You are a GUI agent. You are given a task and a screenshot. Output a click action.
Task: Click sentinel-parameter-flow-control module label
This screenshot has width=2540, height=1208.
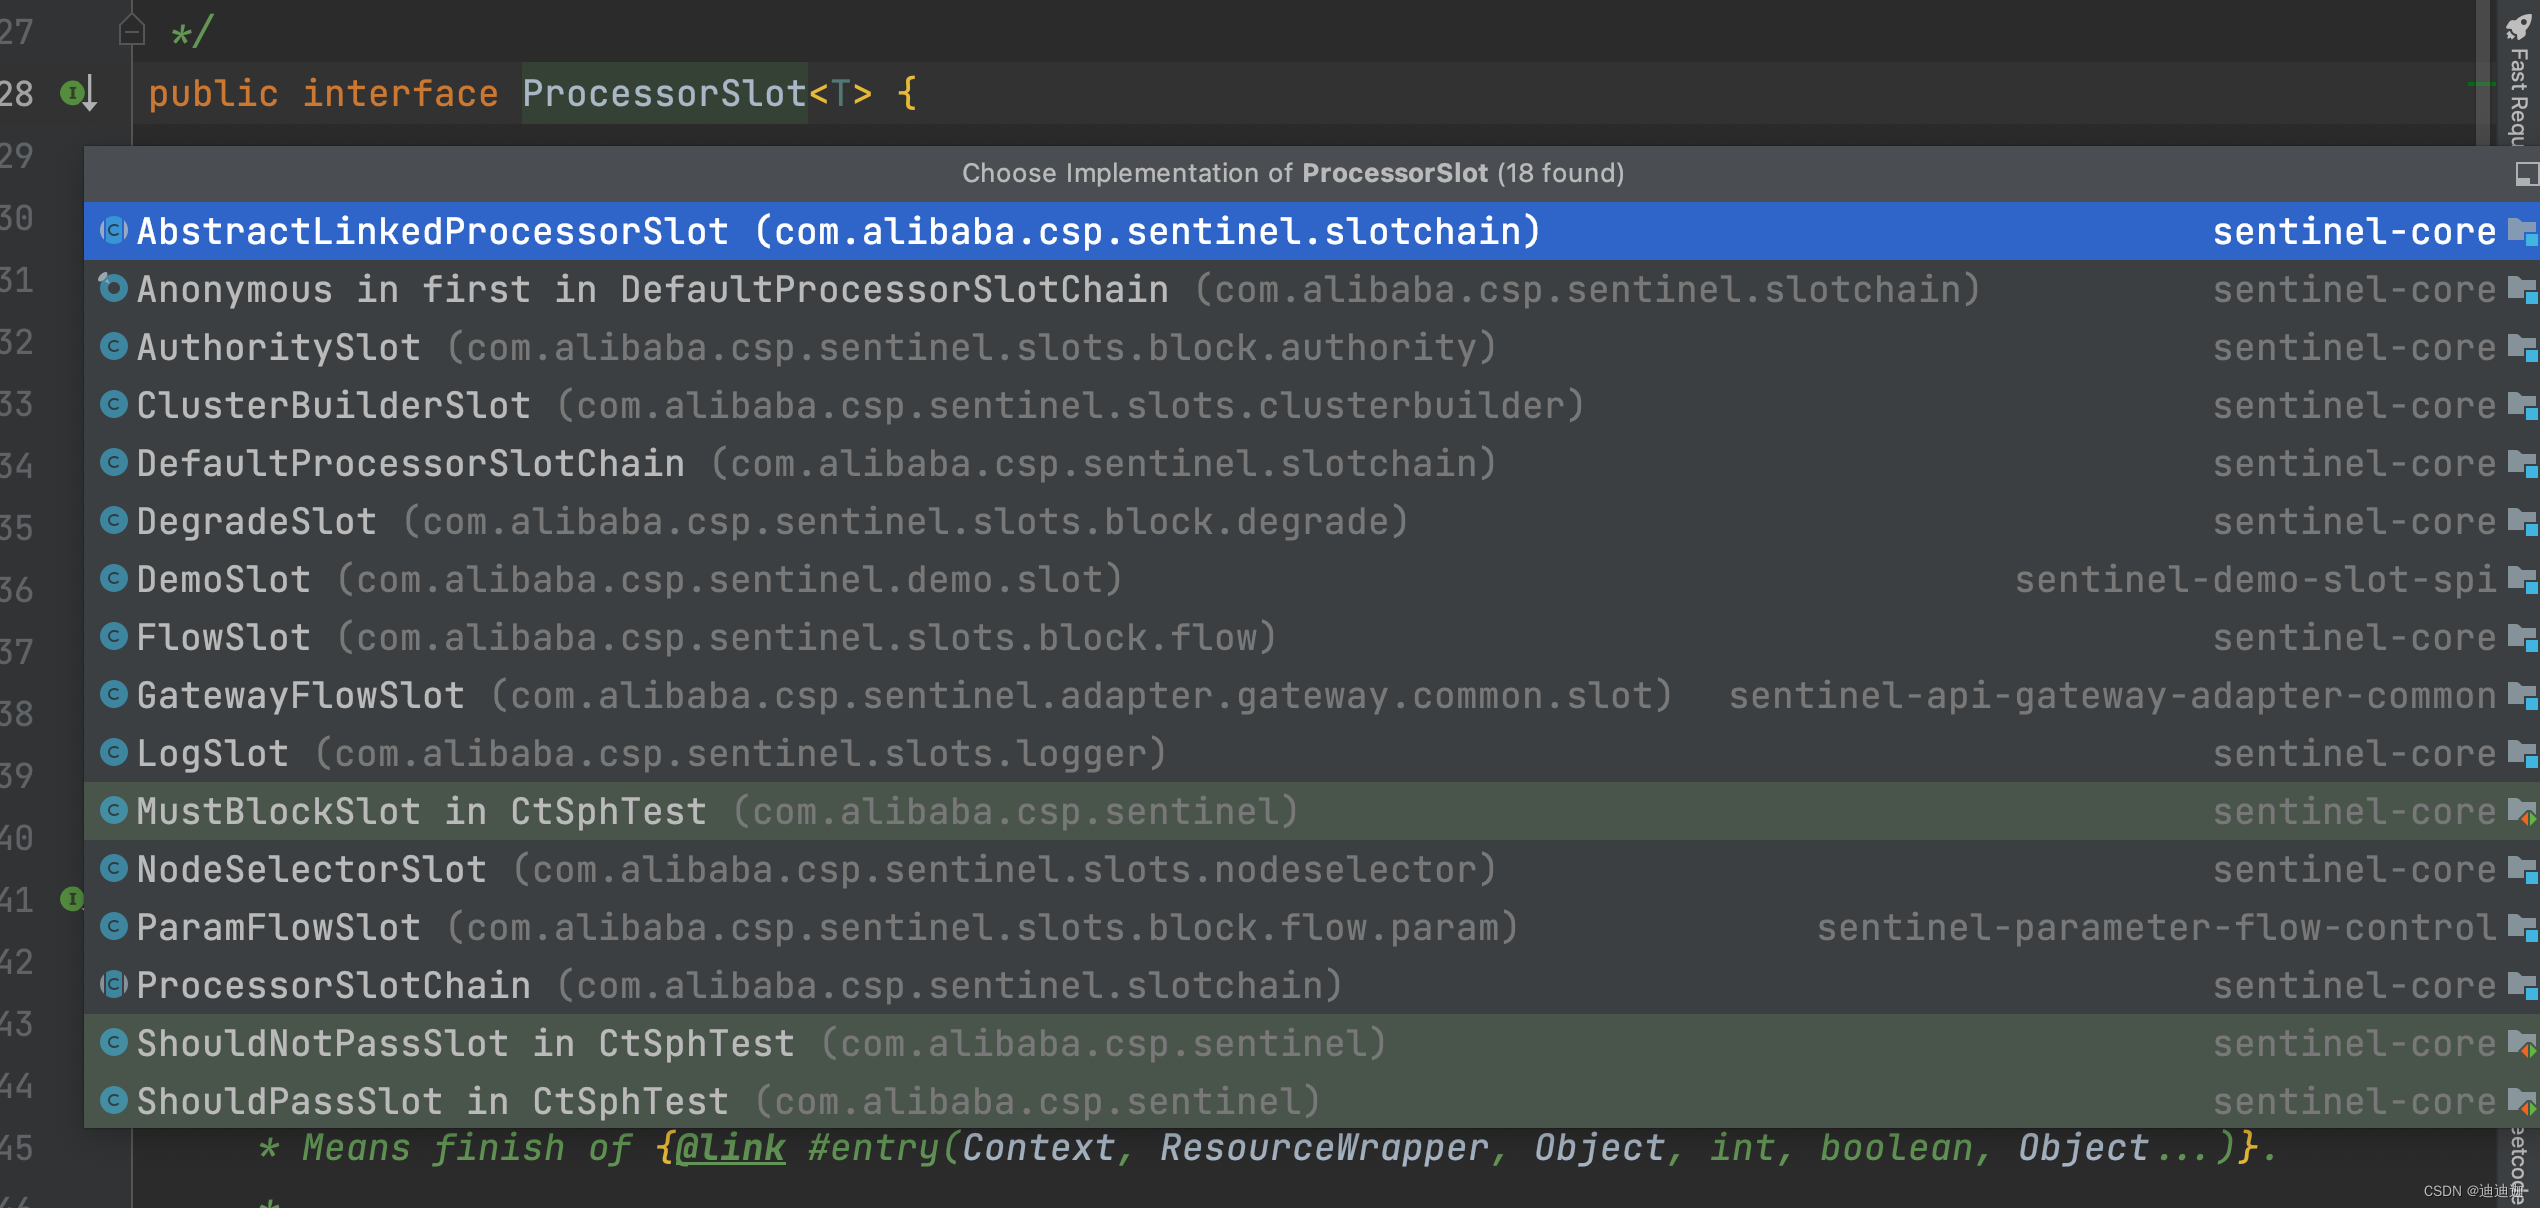[2157, 927]
